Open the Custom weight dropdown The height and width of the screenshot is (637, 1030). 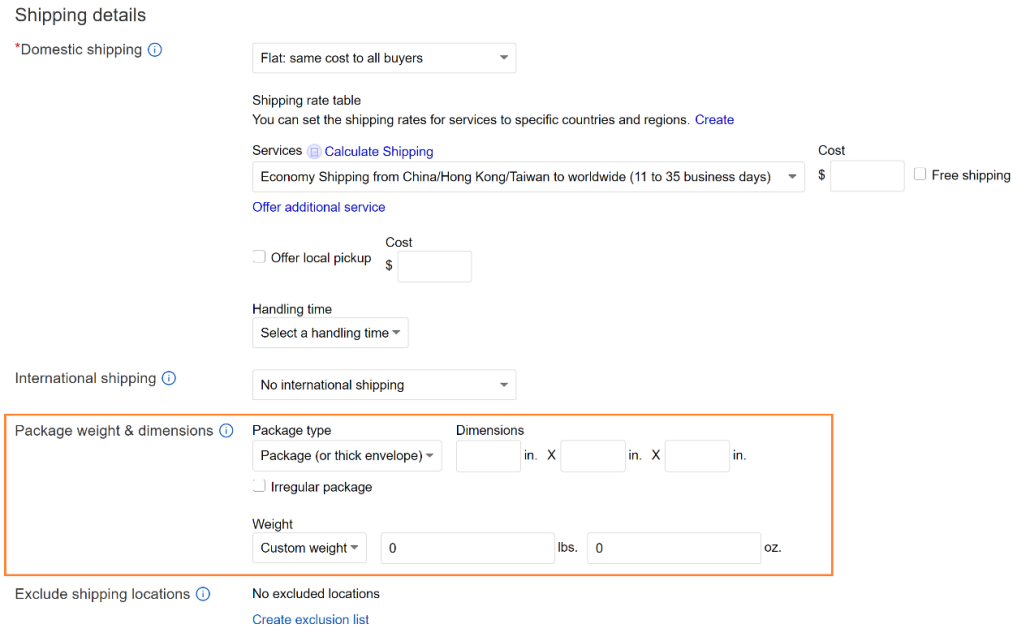(x=309, y=548)
